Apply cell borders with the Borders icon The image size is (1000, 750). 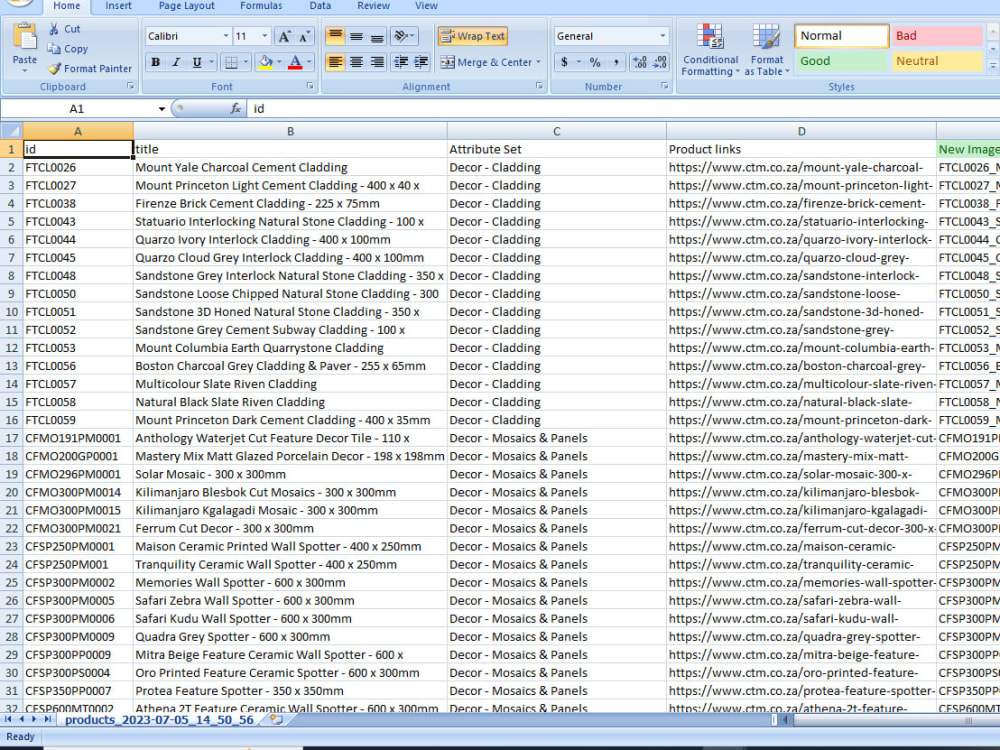(x=231, y=62)
